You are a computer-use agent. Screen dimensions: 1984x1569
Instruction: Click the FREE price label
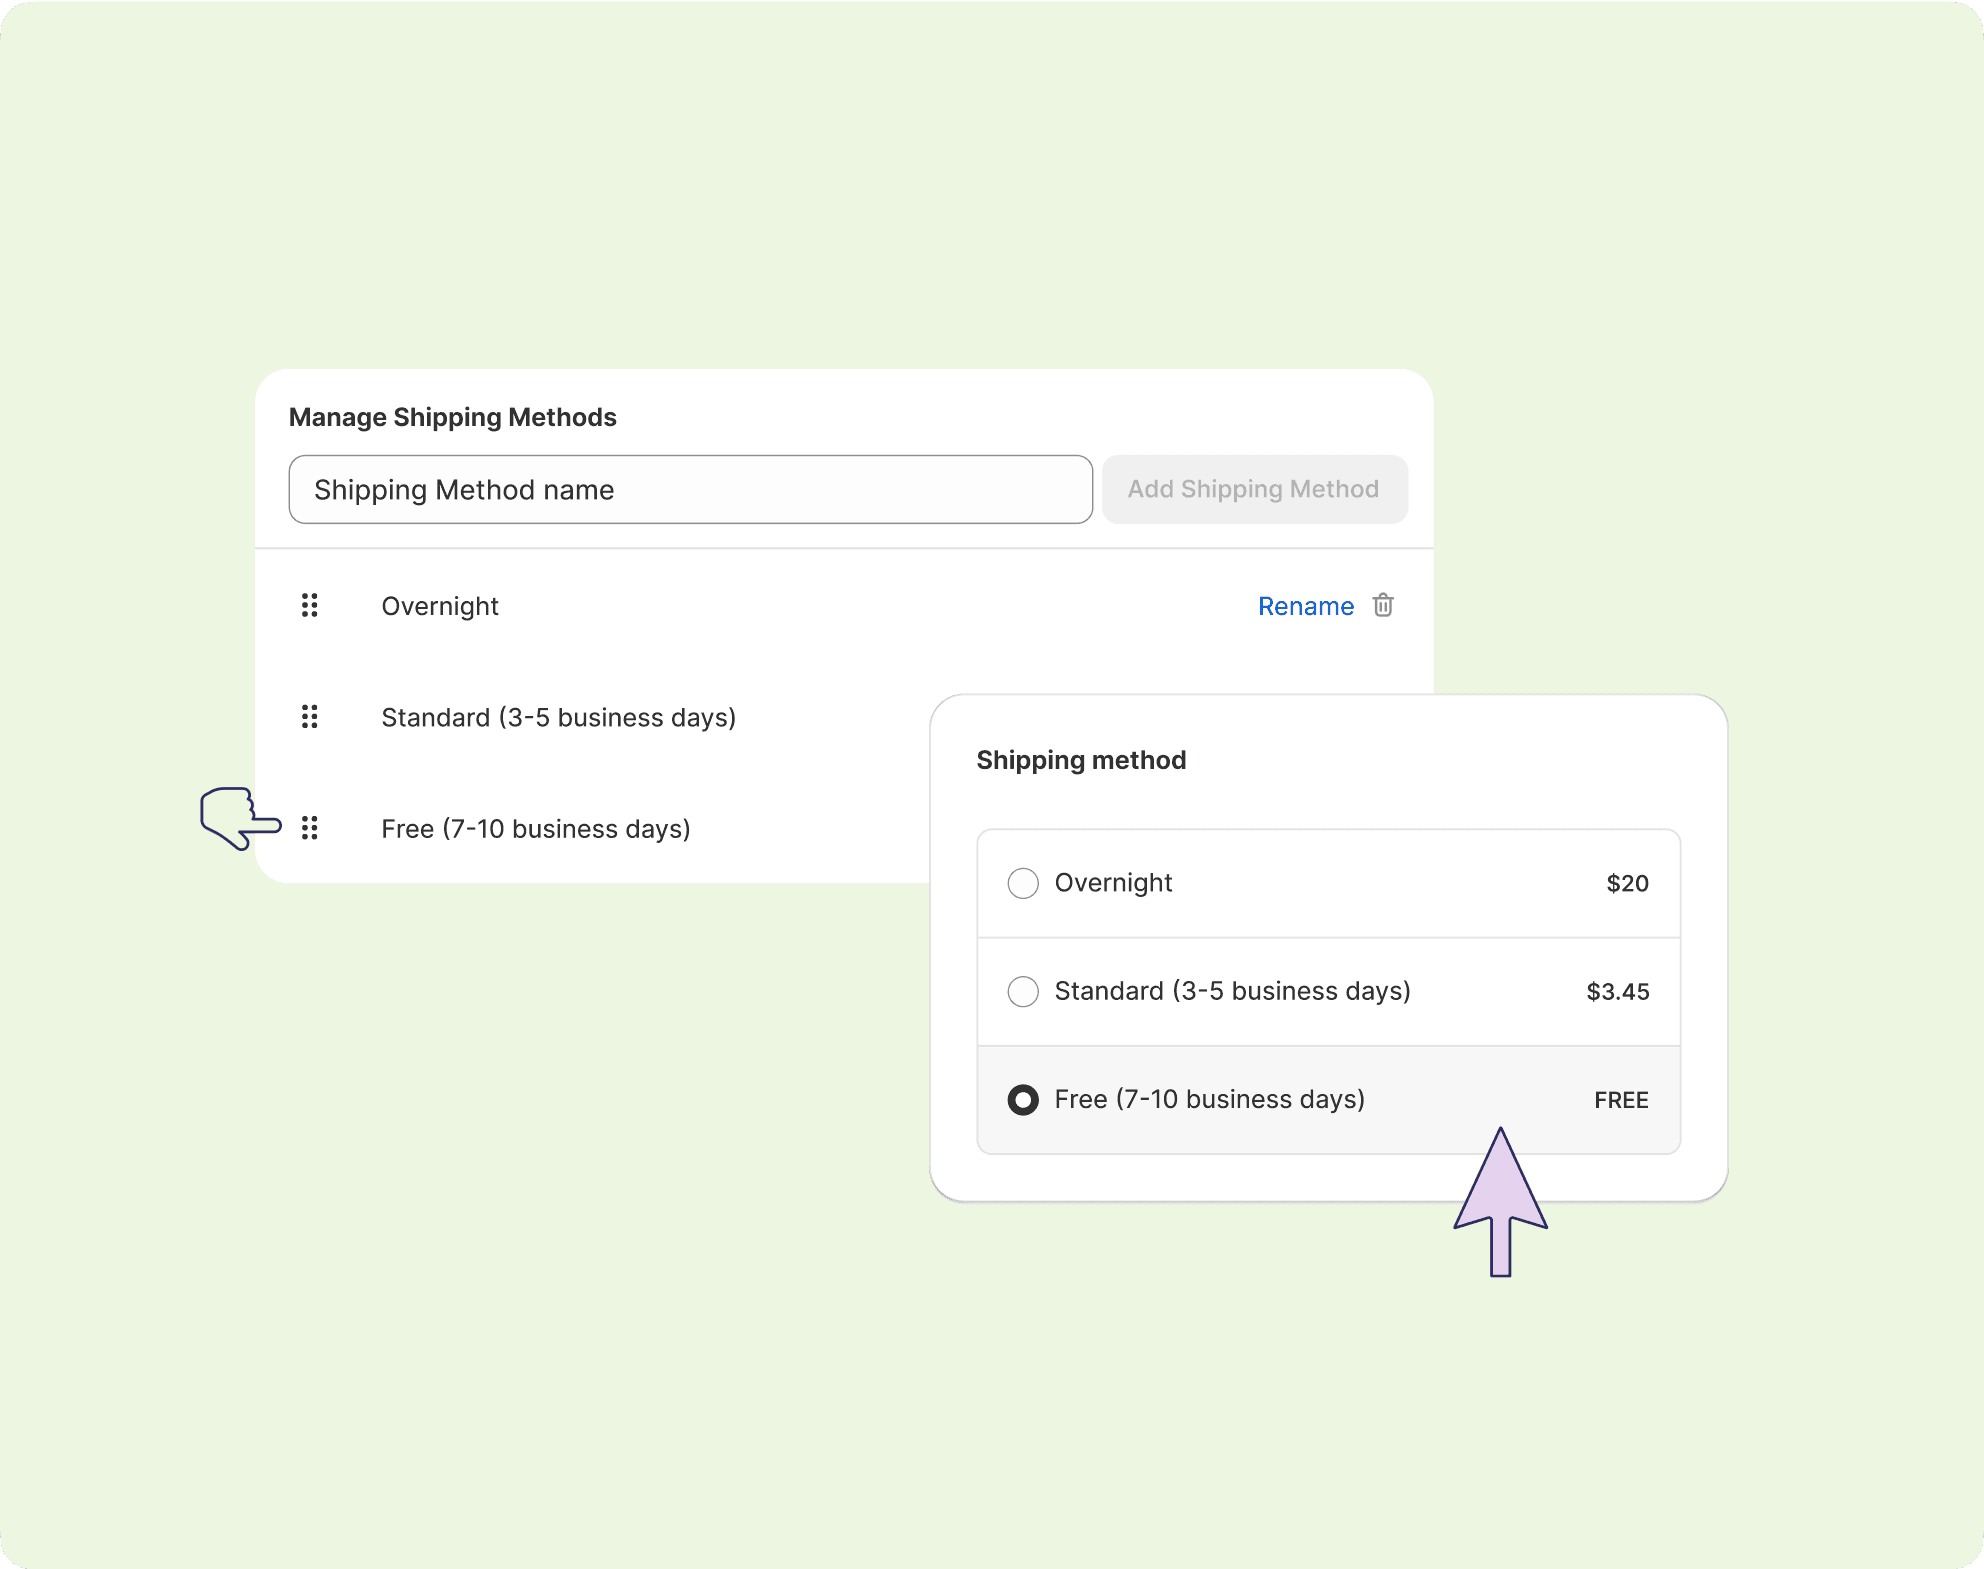tap(1621, 1100)
